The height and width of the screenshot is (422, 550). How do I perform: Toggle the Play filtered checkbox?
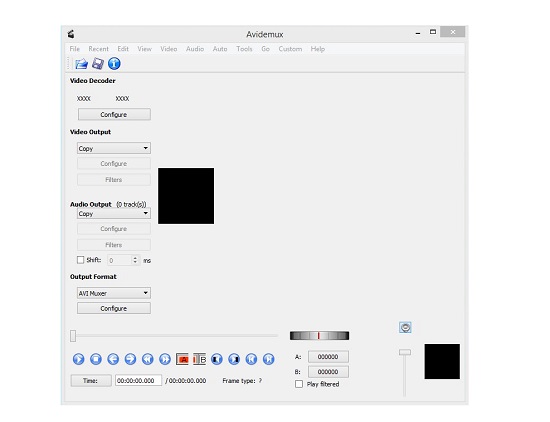click(299, 384)
